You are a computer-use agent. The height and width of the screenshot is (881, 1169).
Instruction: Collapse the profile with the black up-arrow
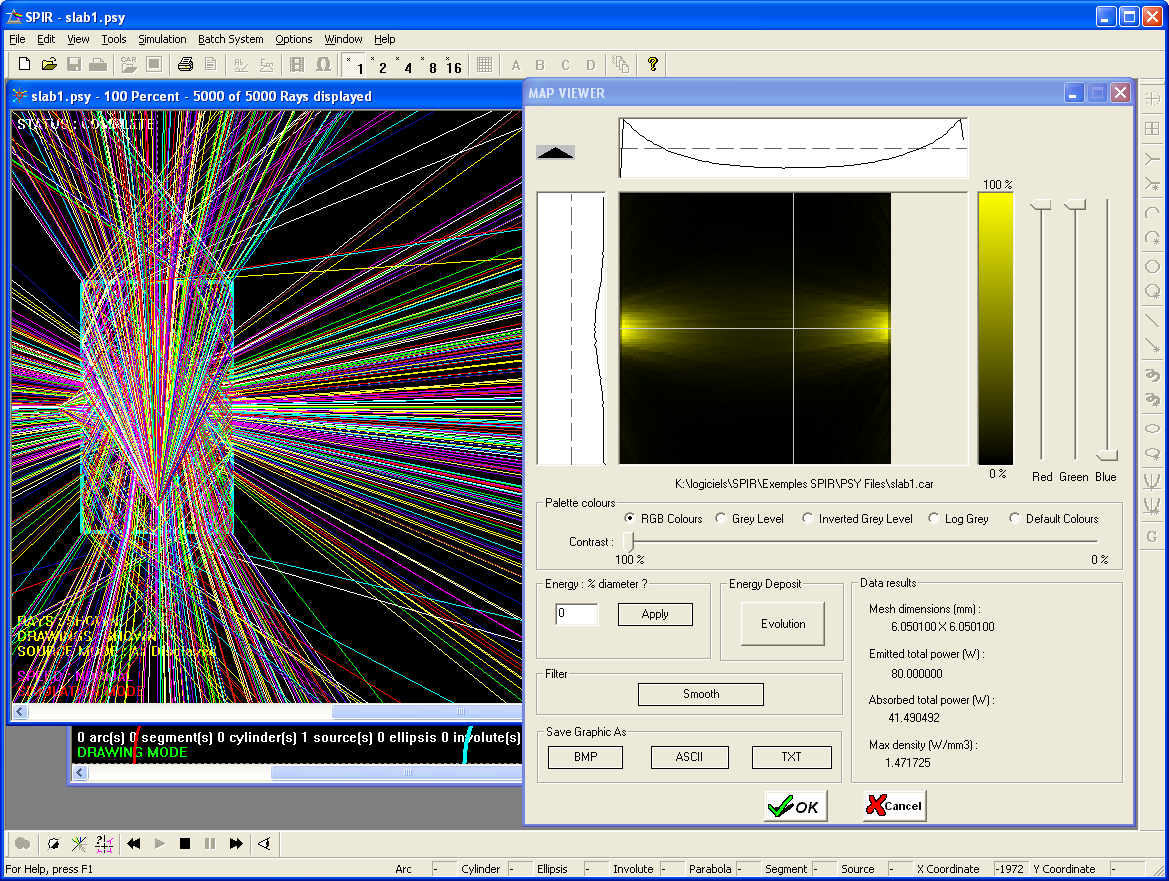click(x=556, y=152)
